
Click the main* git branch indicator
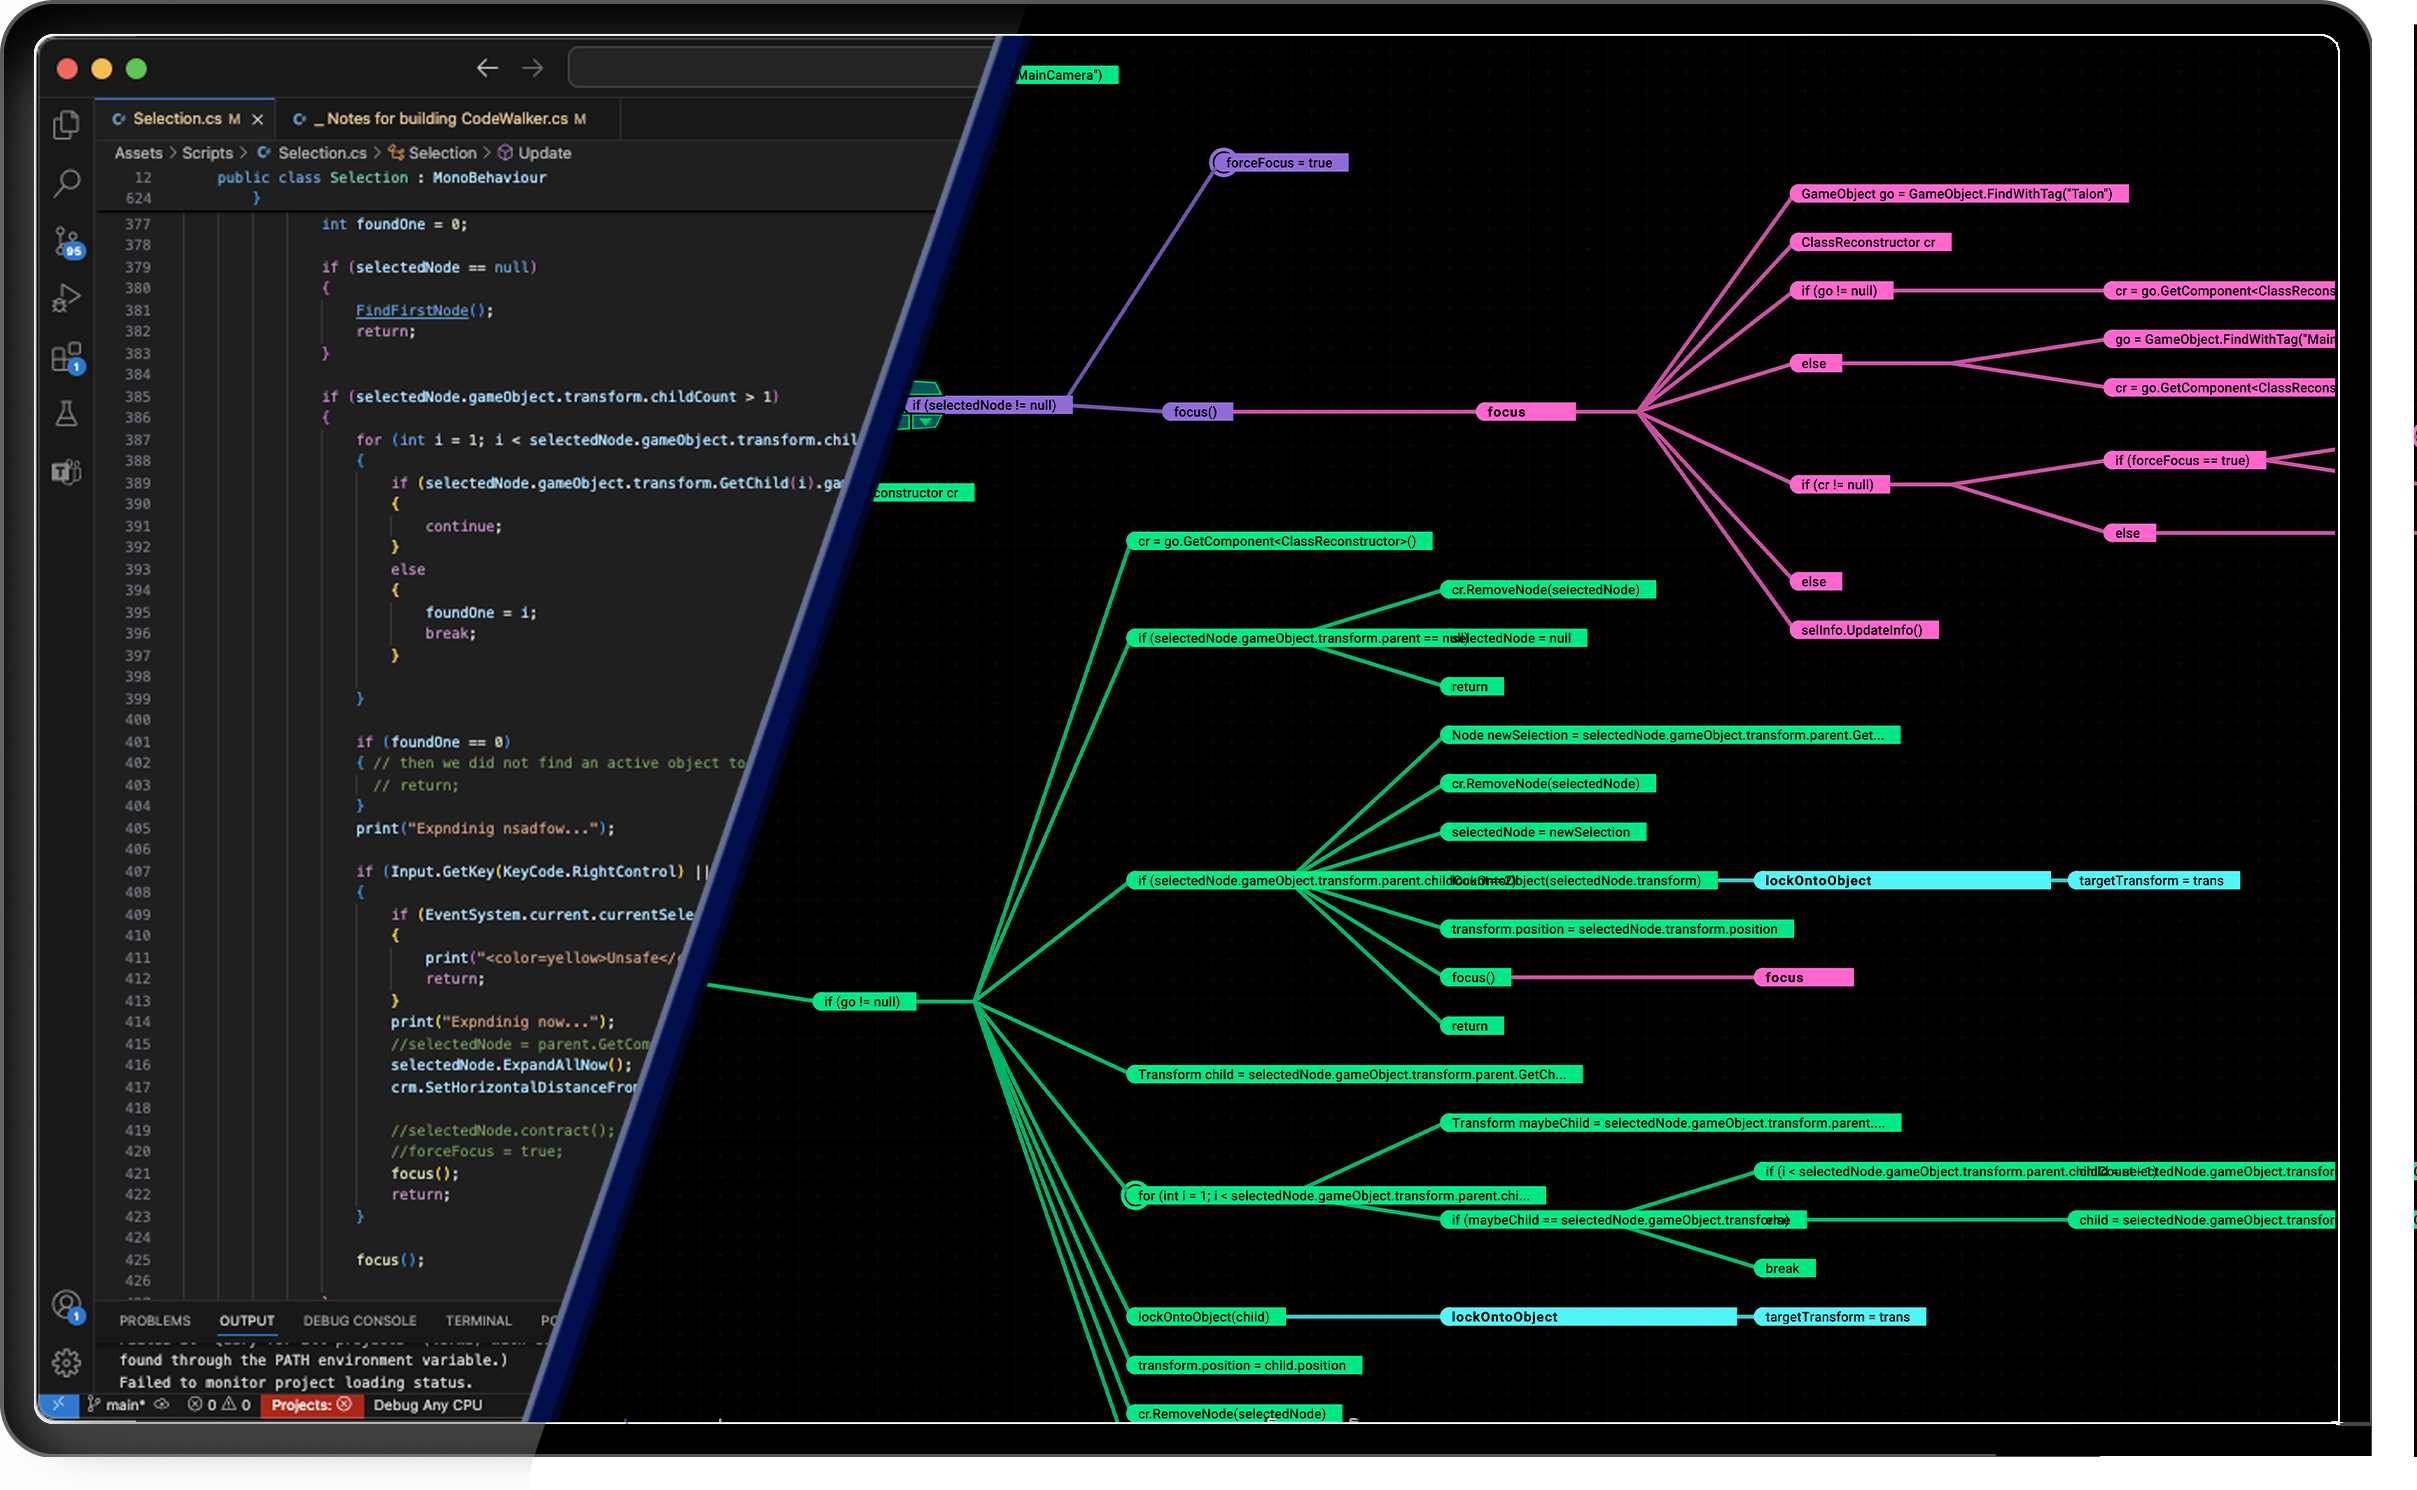pyautogui.click(x=116, y=1404)
